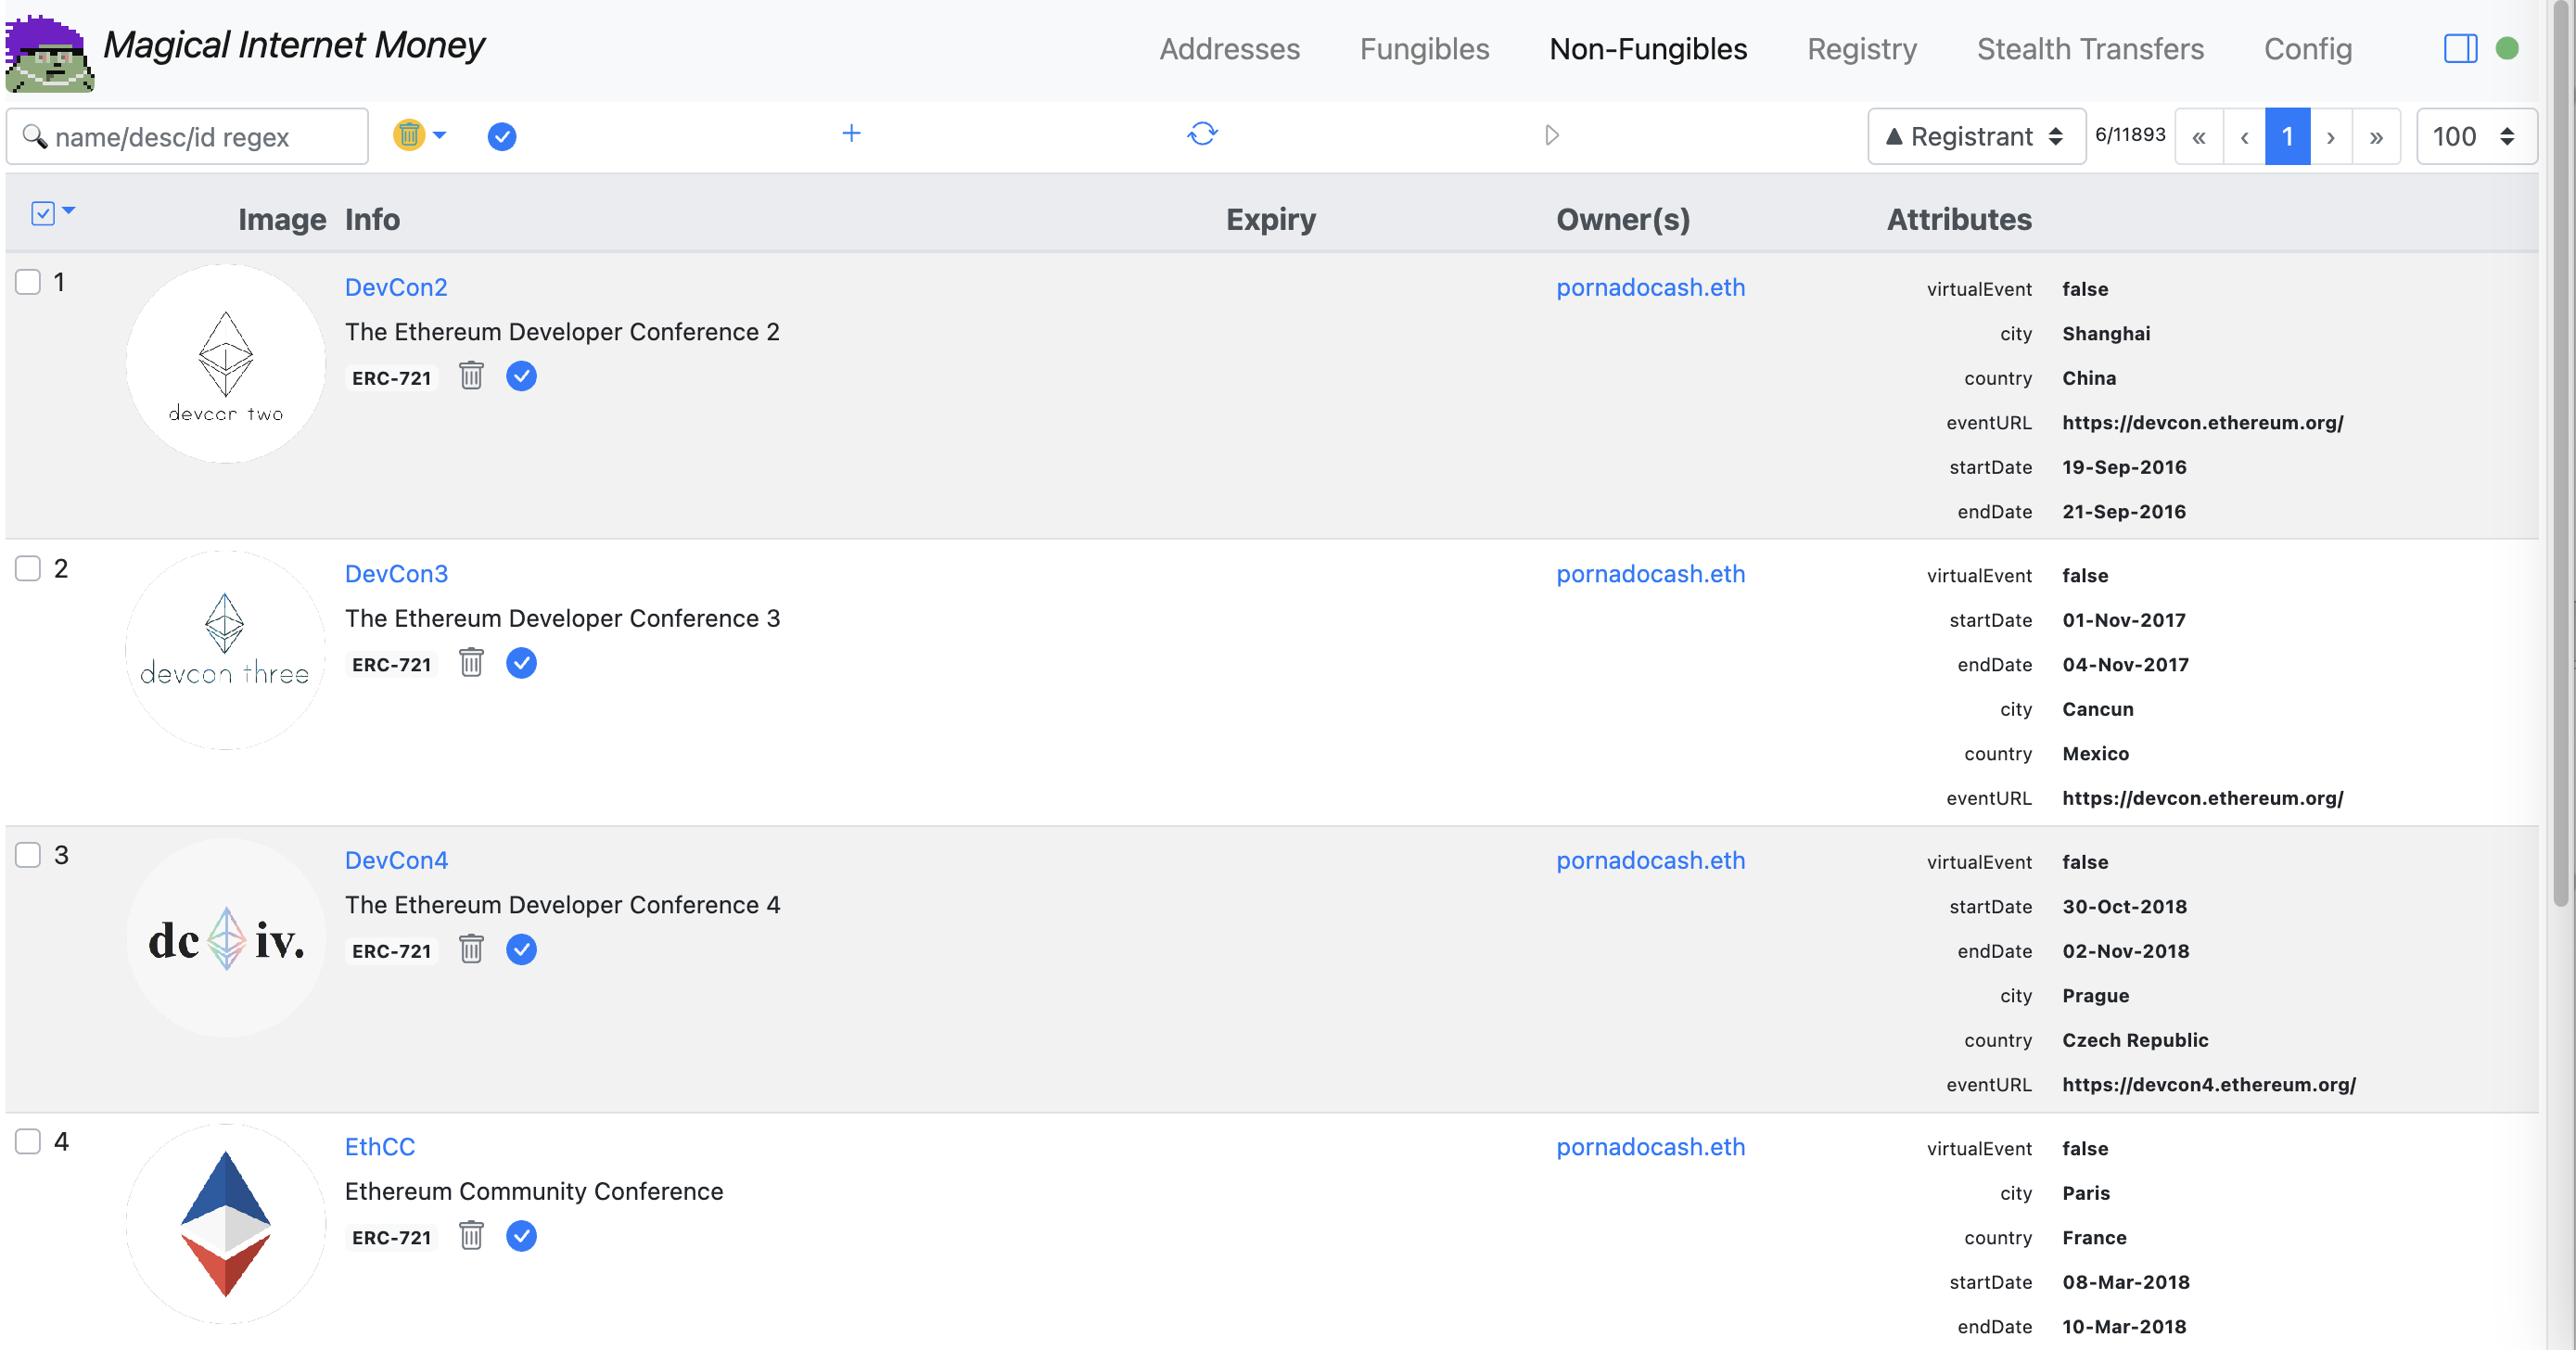Click the sync refresh icon in toolbar
Viewport: 2576px width, 1350px height.
coord(1202,134)
